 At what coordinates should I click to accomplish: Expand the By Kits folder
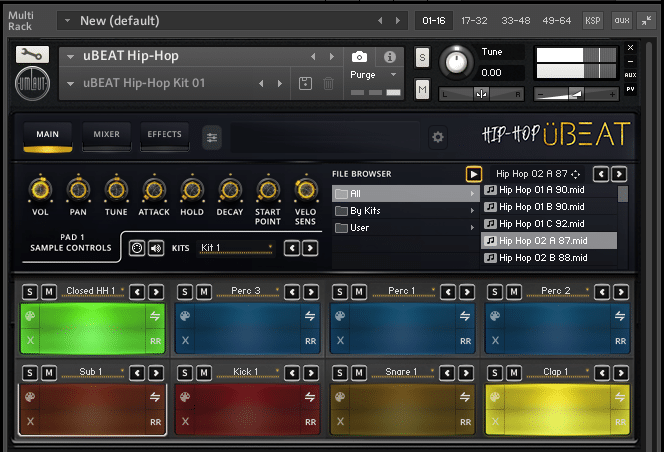406,211
